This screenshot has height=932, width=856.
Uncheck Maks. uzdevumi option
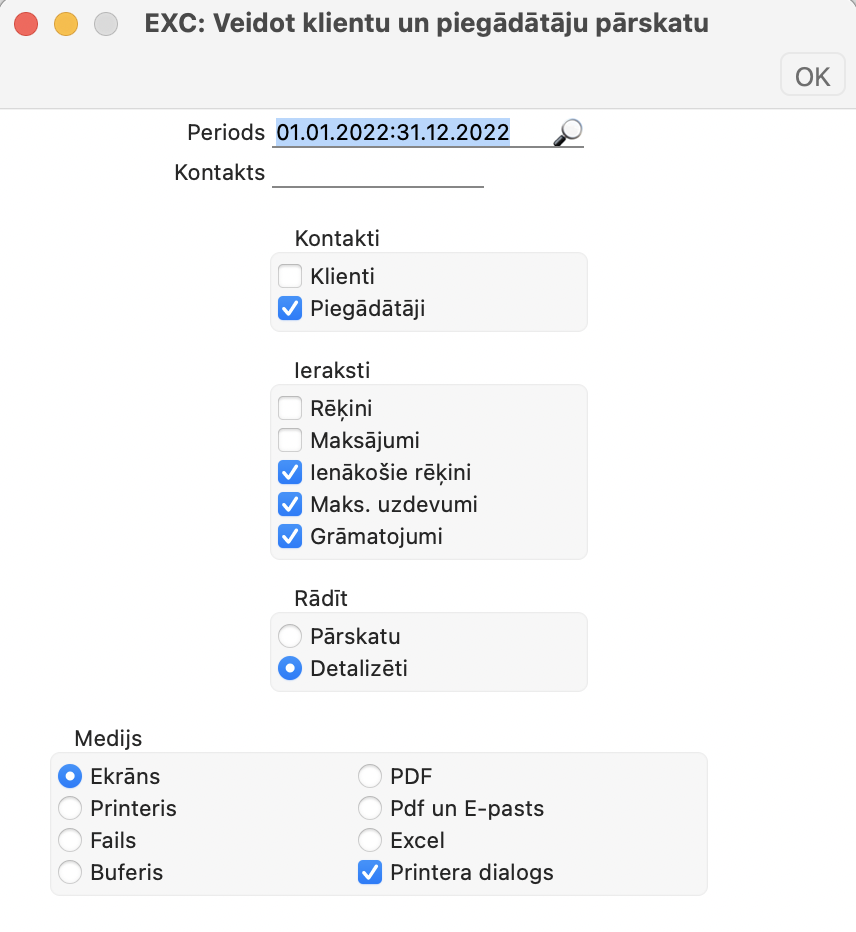click(290, 504)
